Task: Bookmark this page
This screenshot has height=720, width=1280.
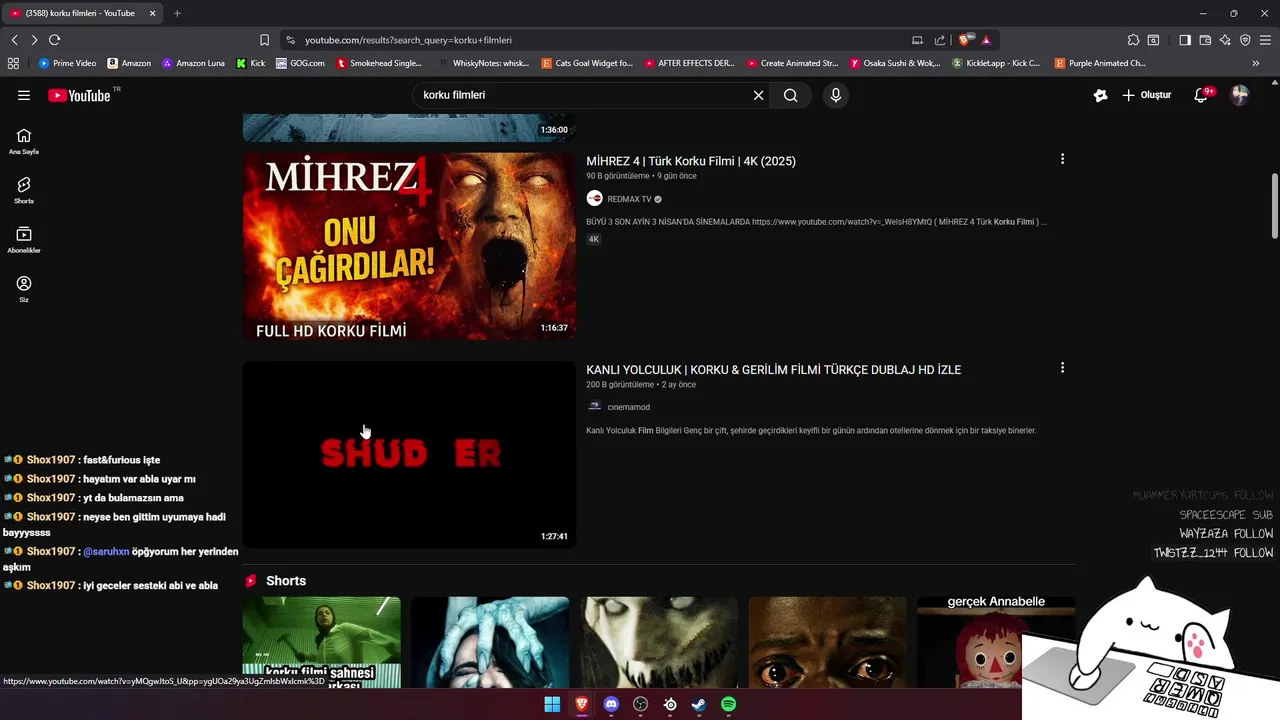Action: [x=264, y=40]
